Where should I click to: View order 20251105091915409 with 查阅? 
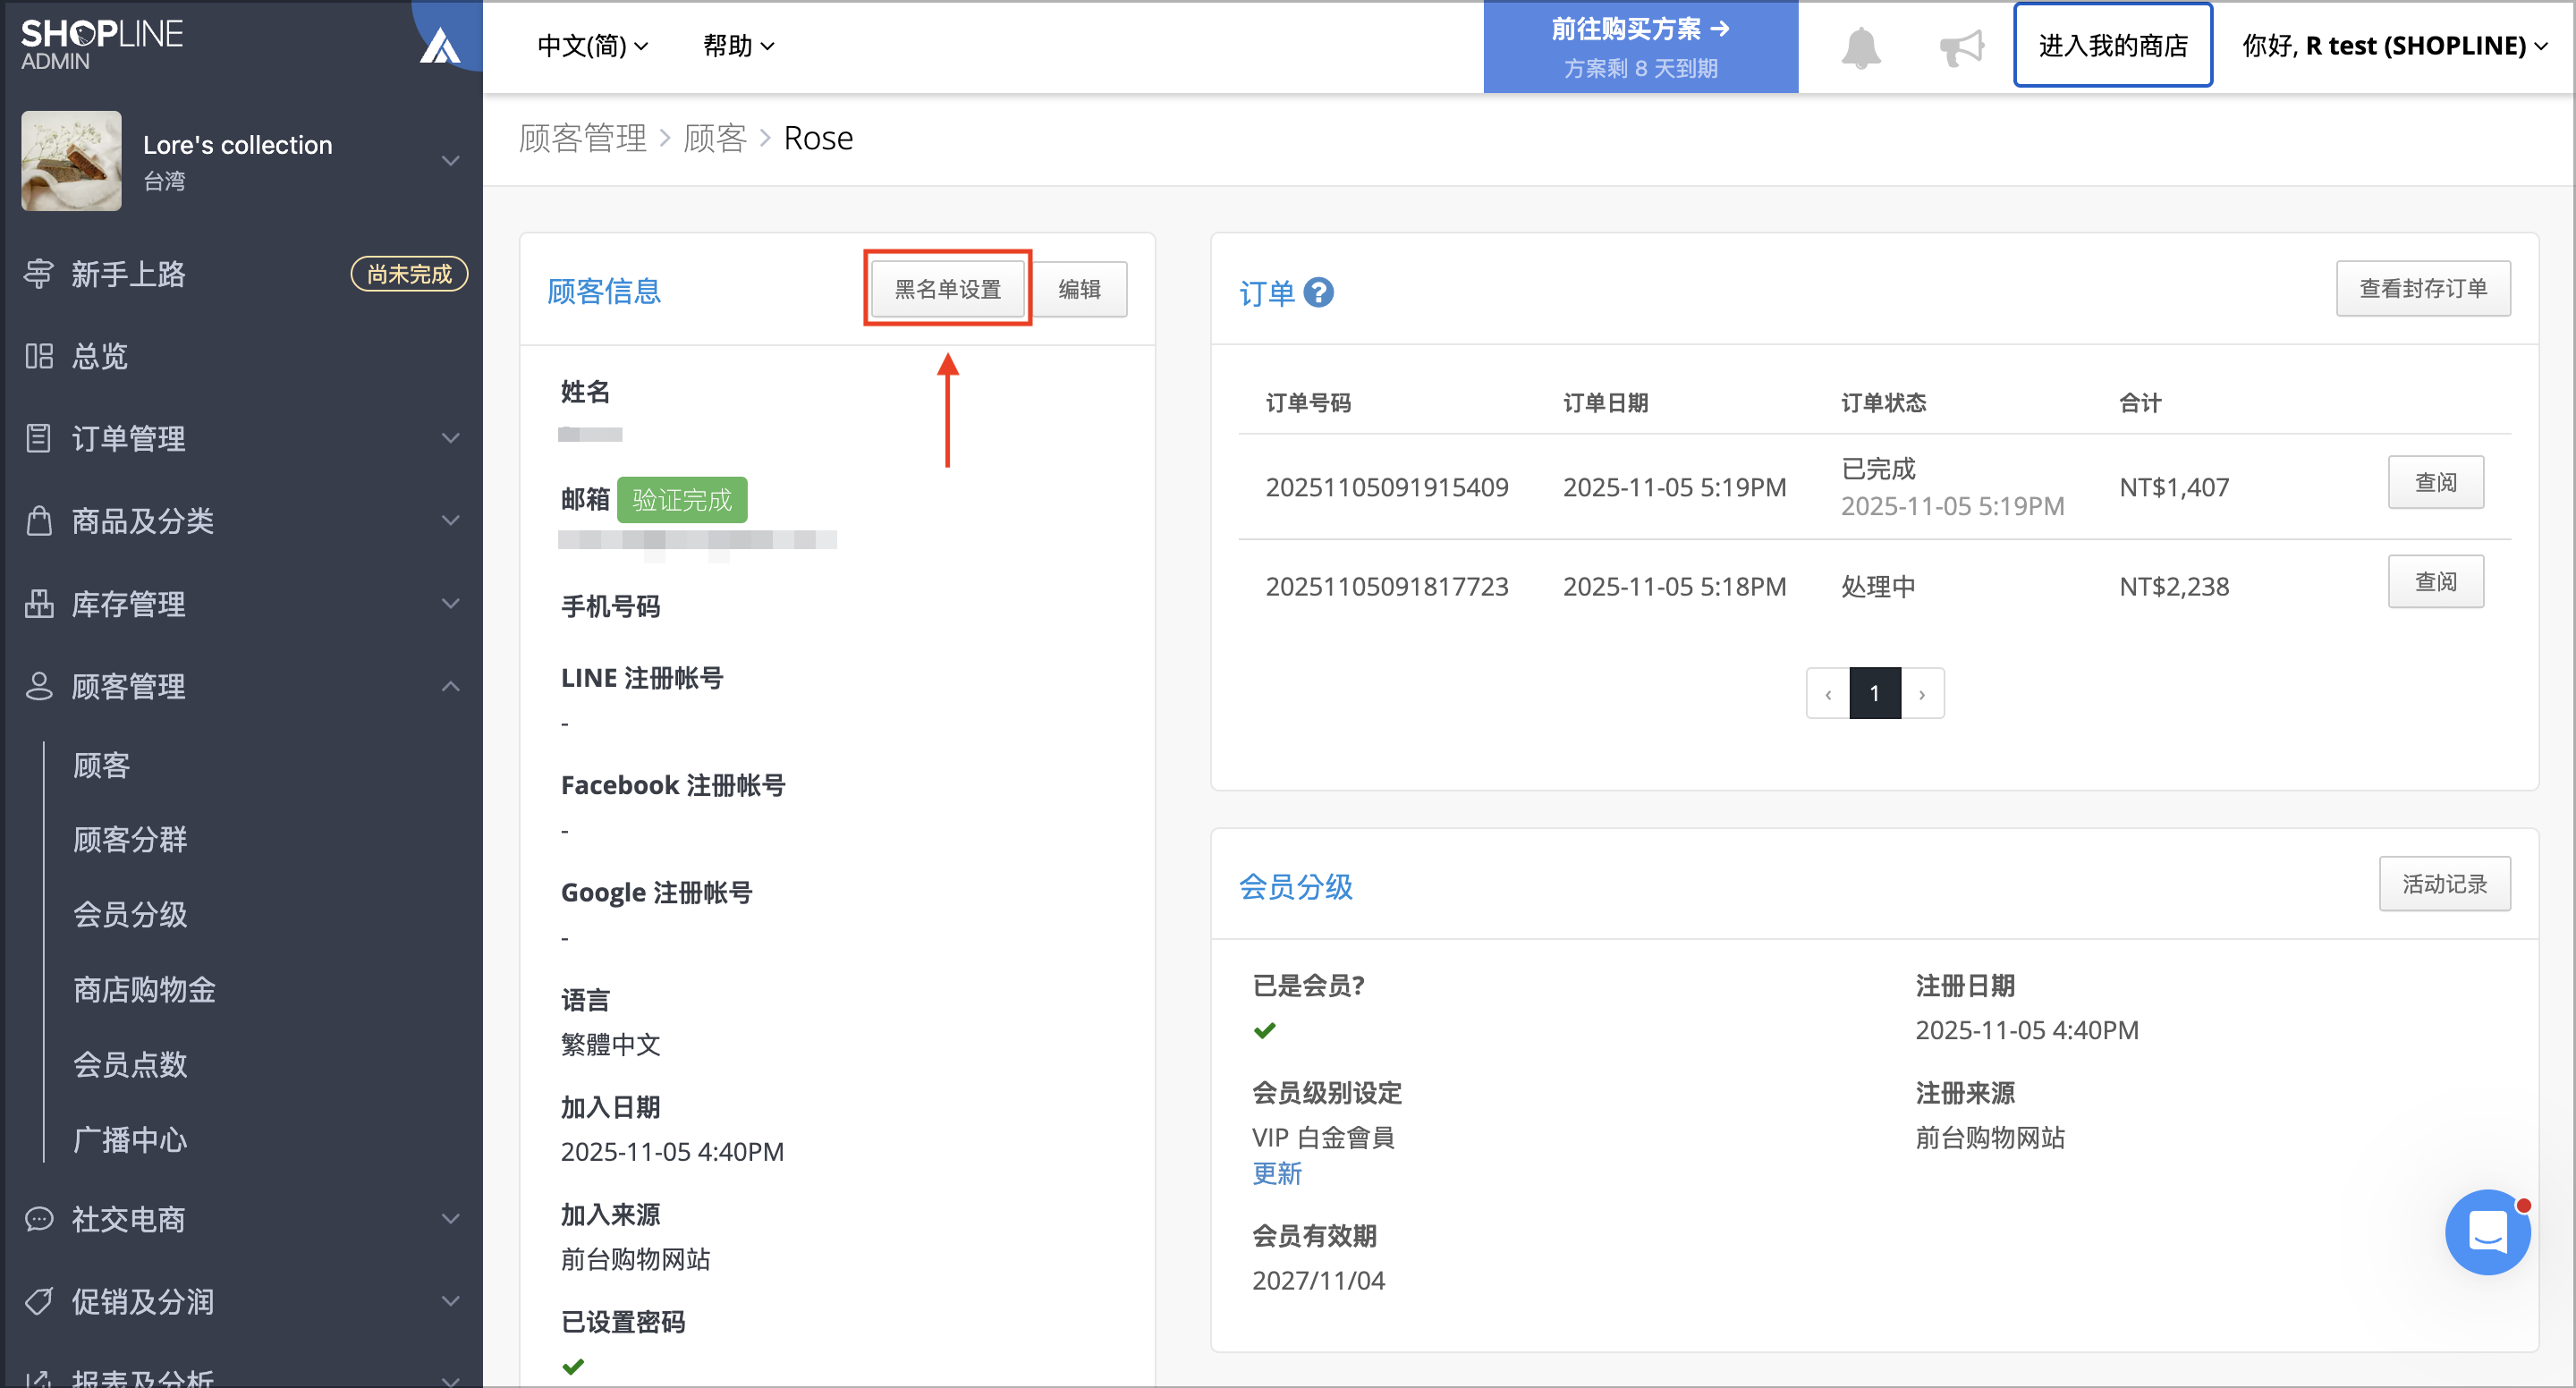(x=2435, y=482)
